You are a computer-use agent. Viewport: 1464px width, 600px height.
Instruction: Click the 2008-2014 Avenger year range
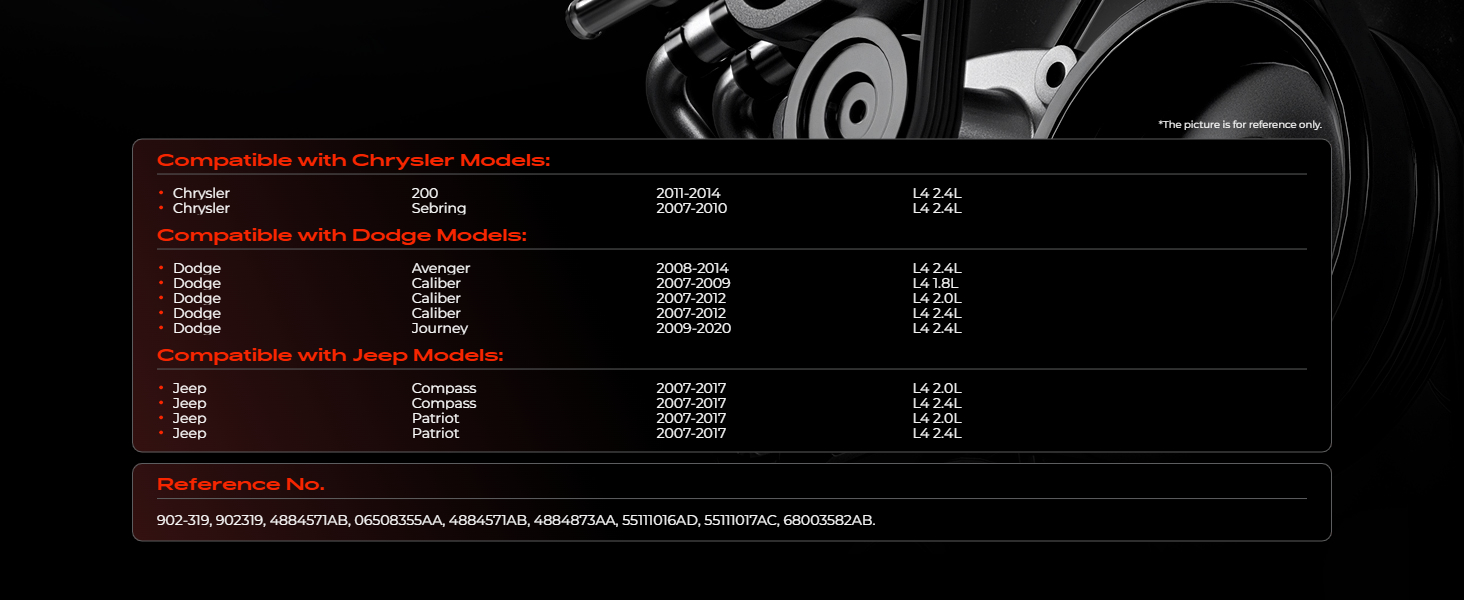coord(692,268)
